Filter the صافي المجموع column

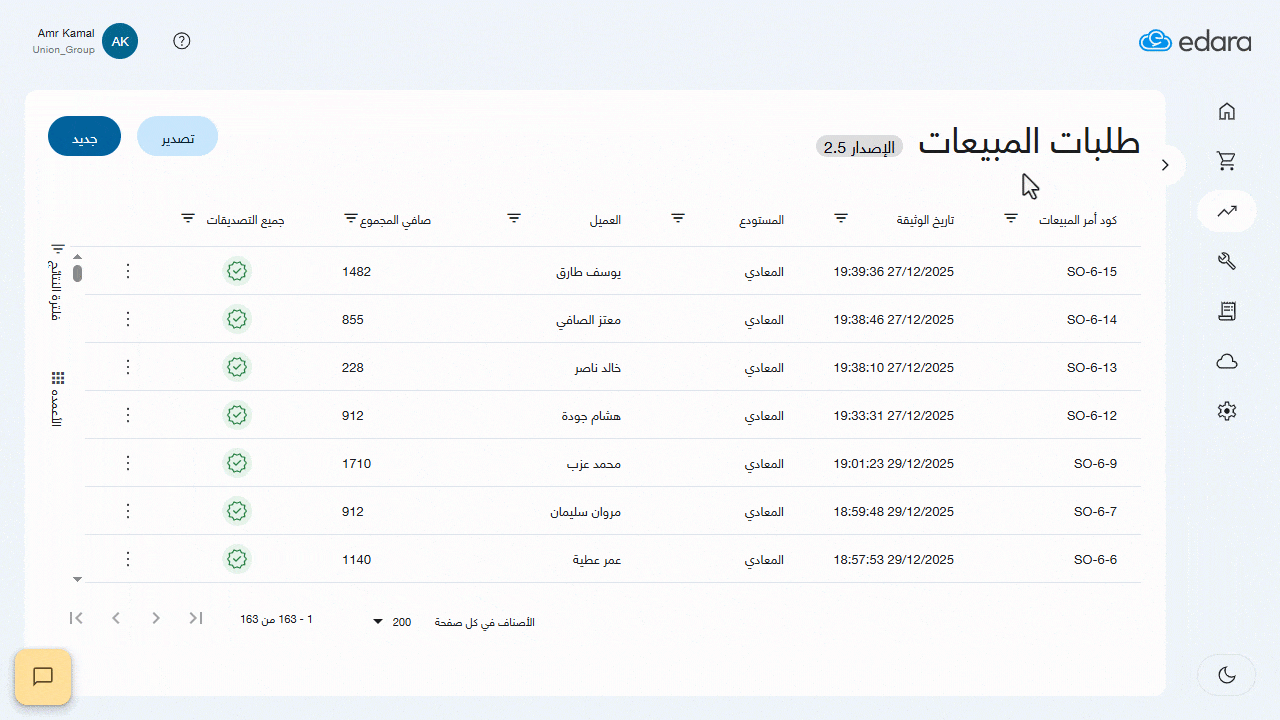pyautogui.click(x=350, y=218)
